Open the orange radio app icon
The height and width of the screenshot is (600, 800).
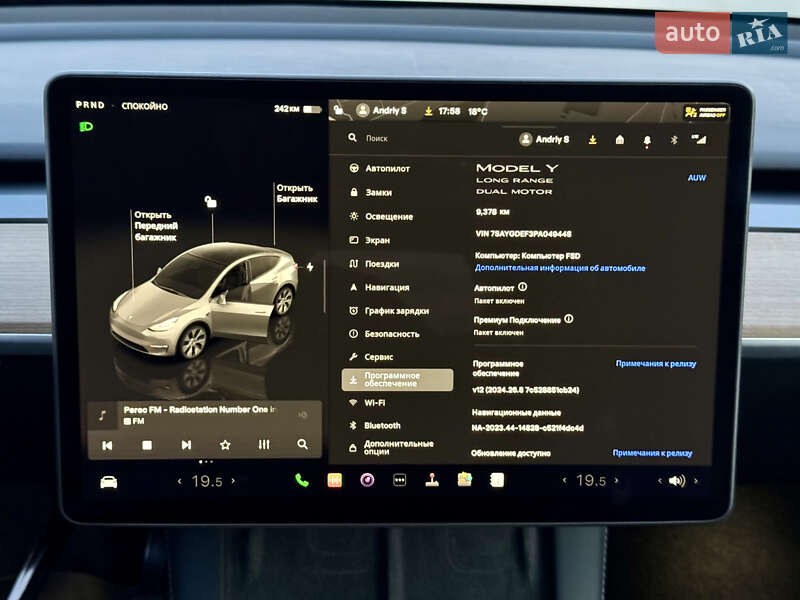(x=335, y=480)
